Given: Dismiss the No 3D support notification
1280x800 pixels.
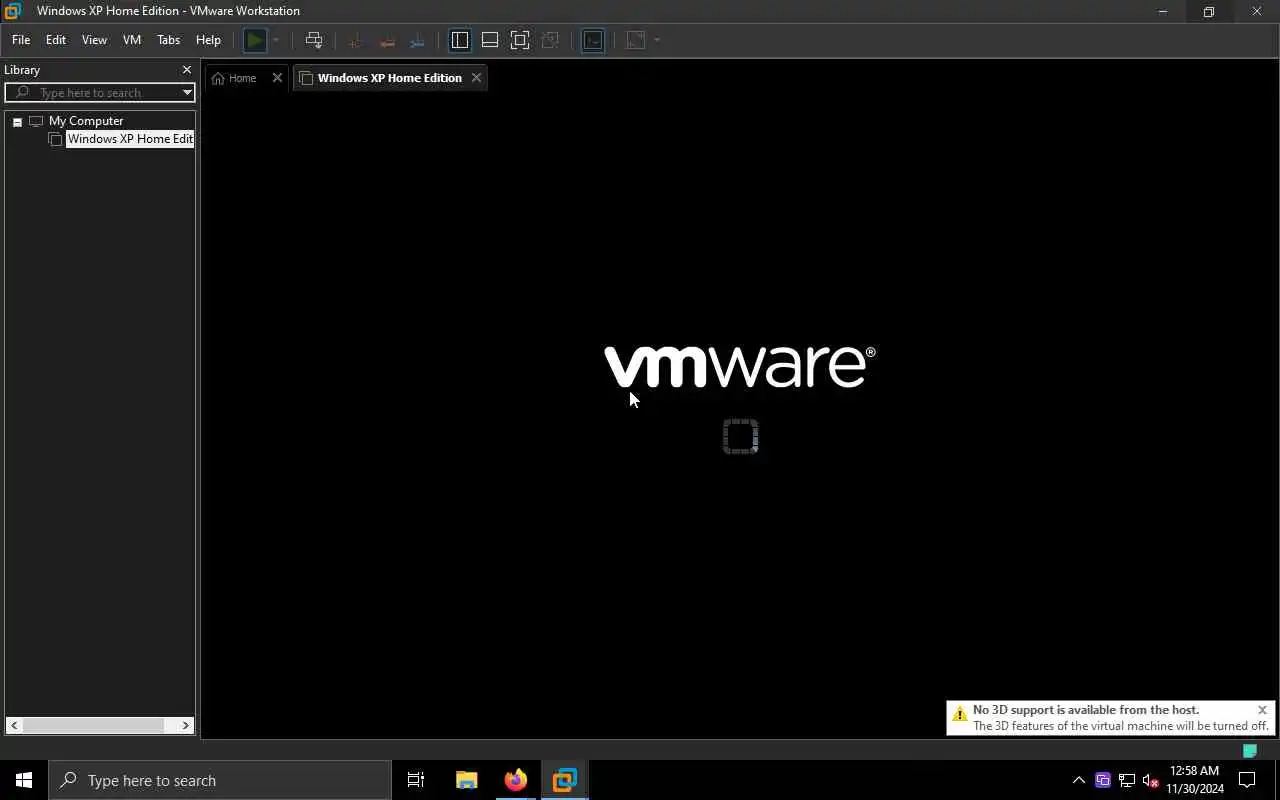Looking at the screenshot, I should click(1262, 710).
